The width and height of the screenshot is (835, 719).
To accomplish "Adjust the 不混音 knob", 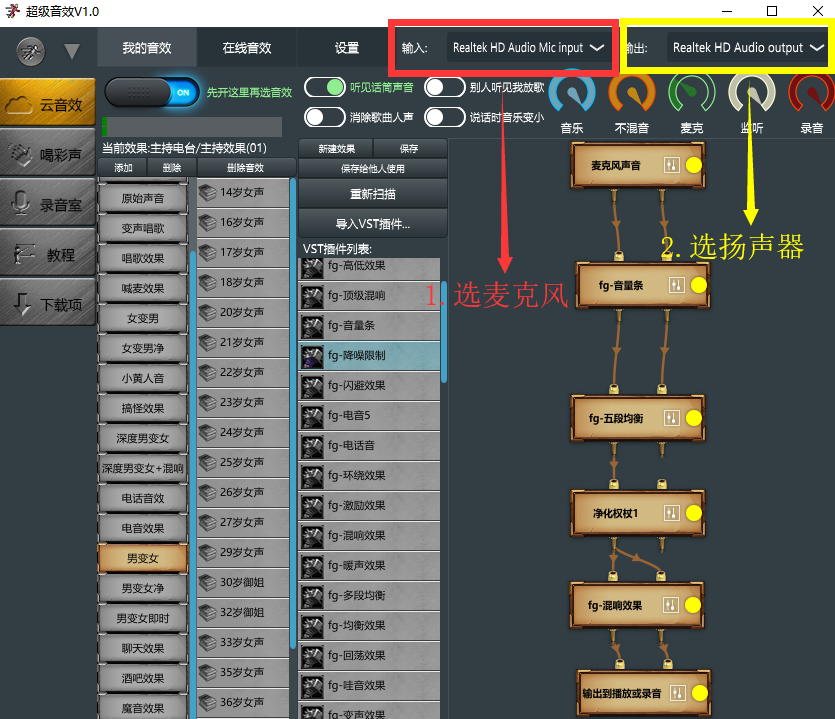I will 632,92.
